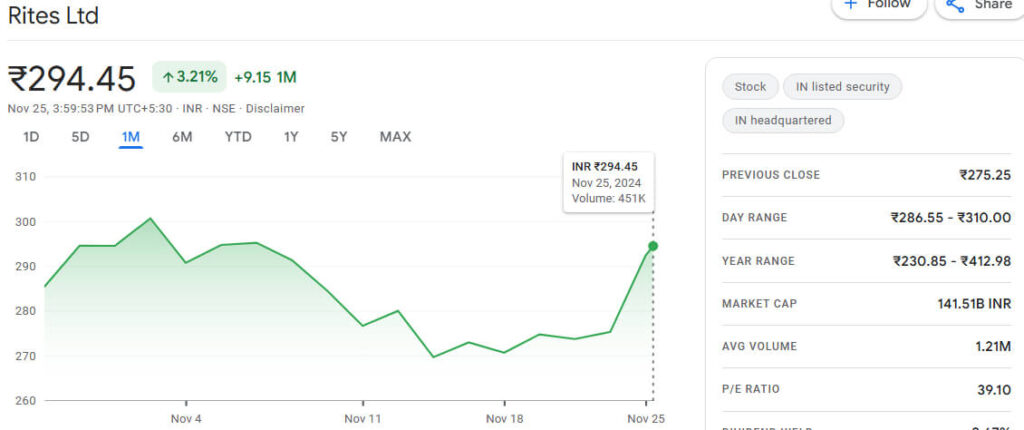Image resolution: width=1024 pixels, height=430 pixels.
Task: Open the Disclaimer link
Action: [275, 108]
